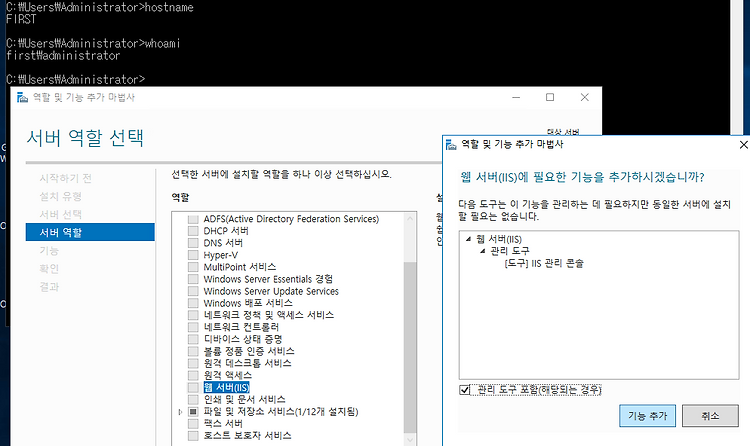The height and width of the screenshot is (446, 750).
Task: Expand the 파일 및 저장소 서비스 tree node
Action: coord(180,412)
